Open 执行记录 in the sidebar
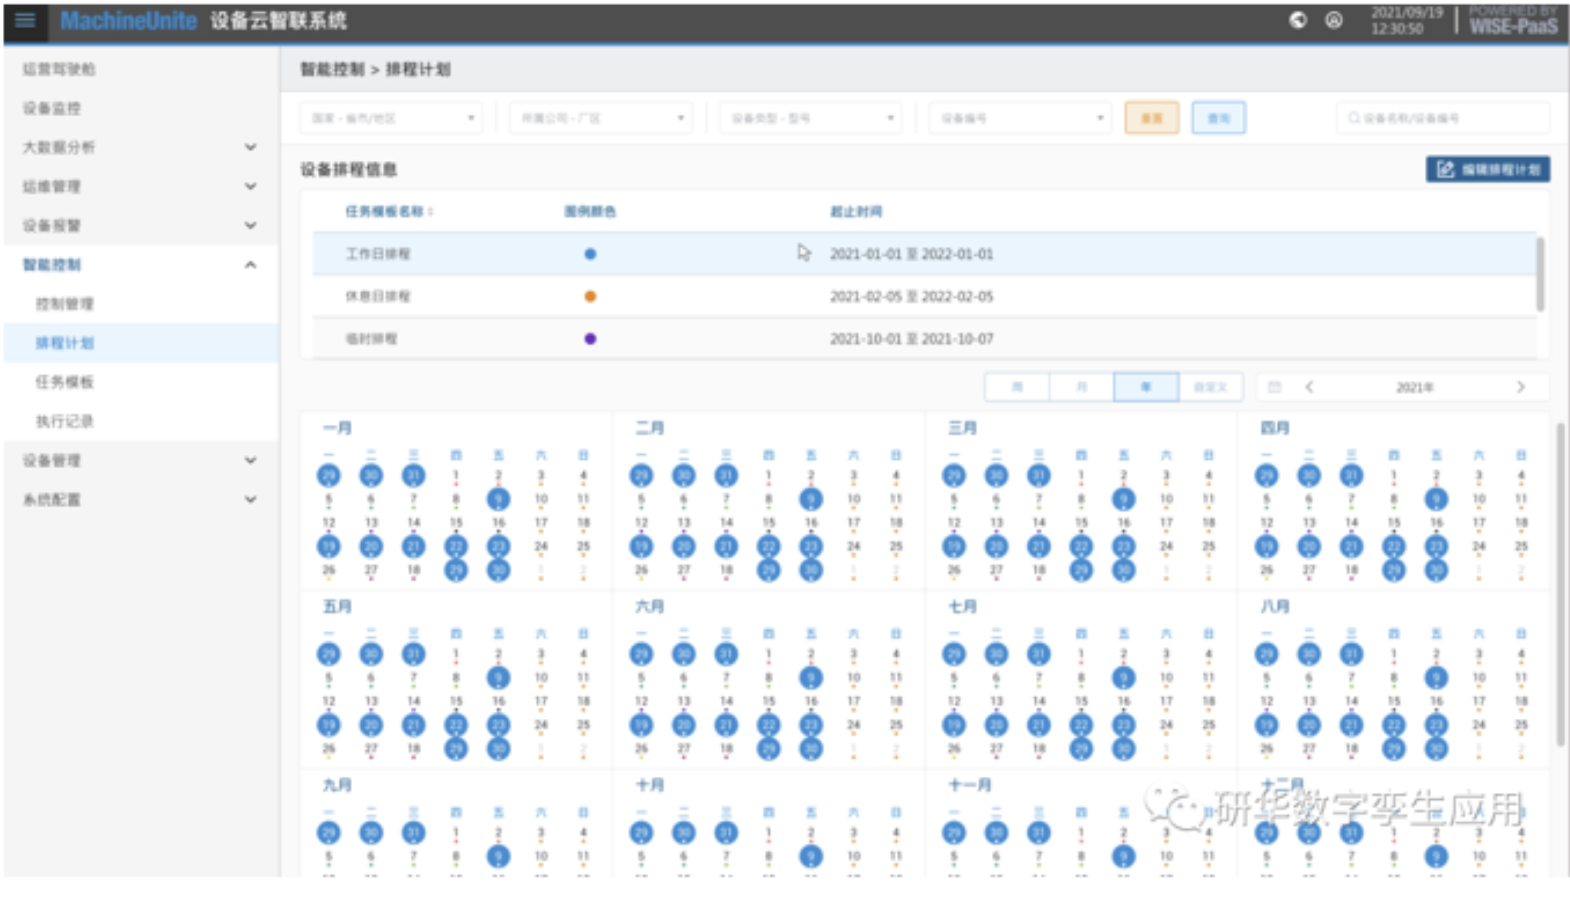The width and height of the screenshot is (1570, 907). point(65,421)
